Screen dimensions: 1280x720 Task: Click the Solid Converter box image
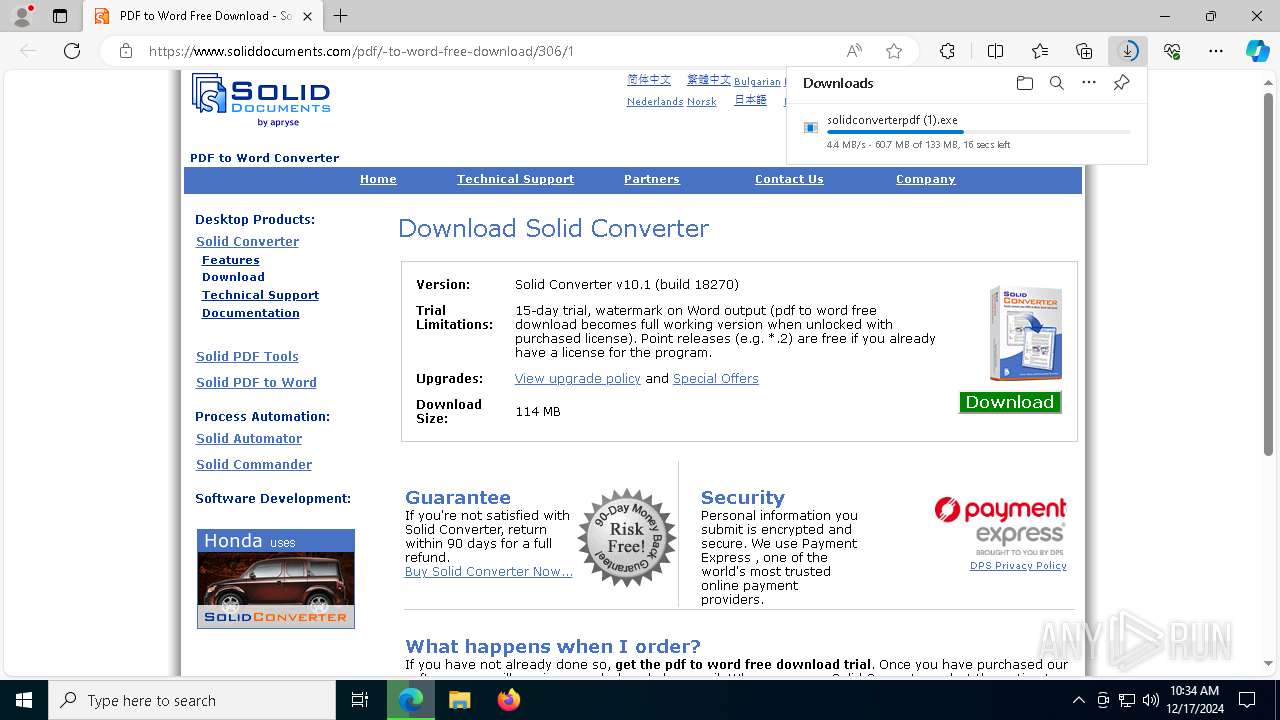click(x=1025, y=333)
